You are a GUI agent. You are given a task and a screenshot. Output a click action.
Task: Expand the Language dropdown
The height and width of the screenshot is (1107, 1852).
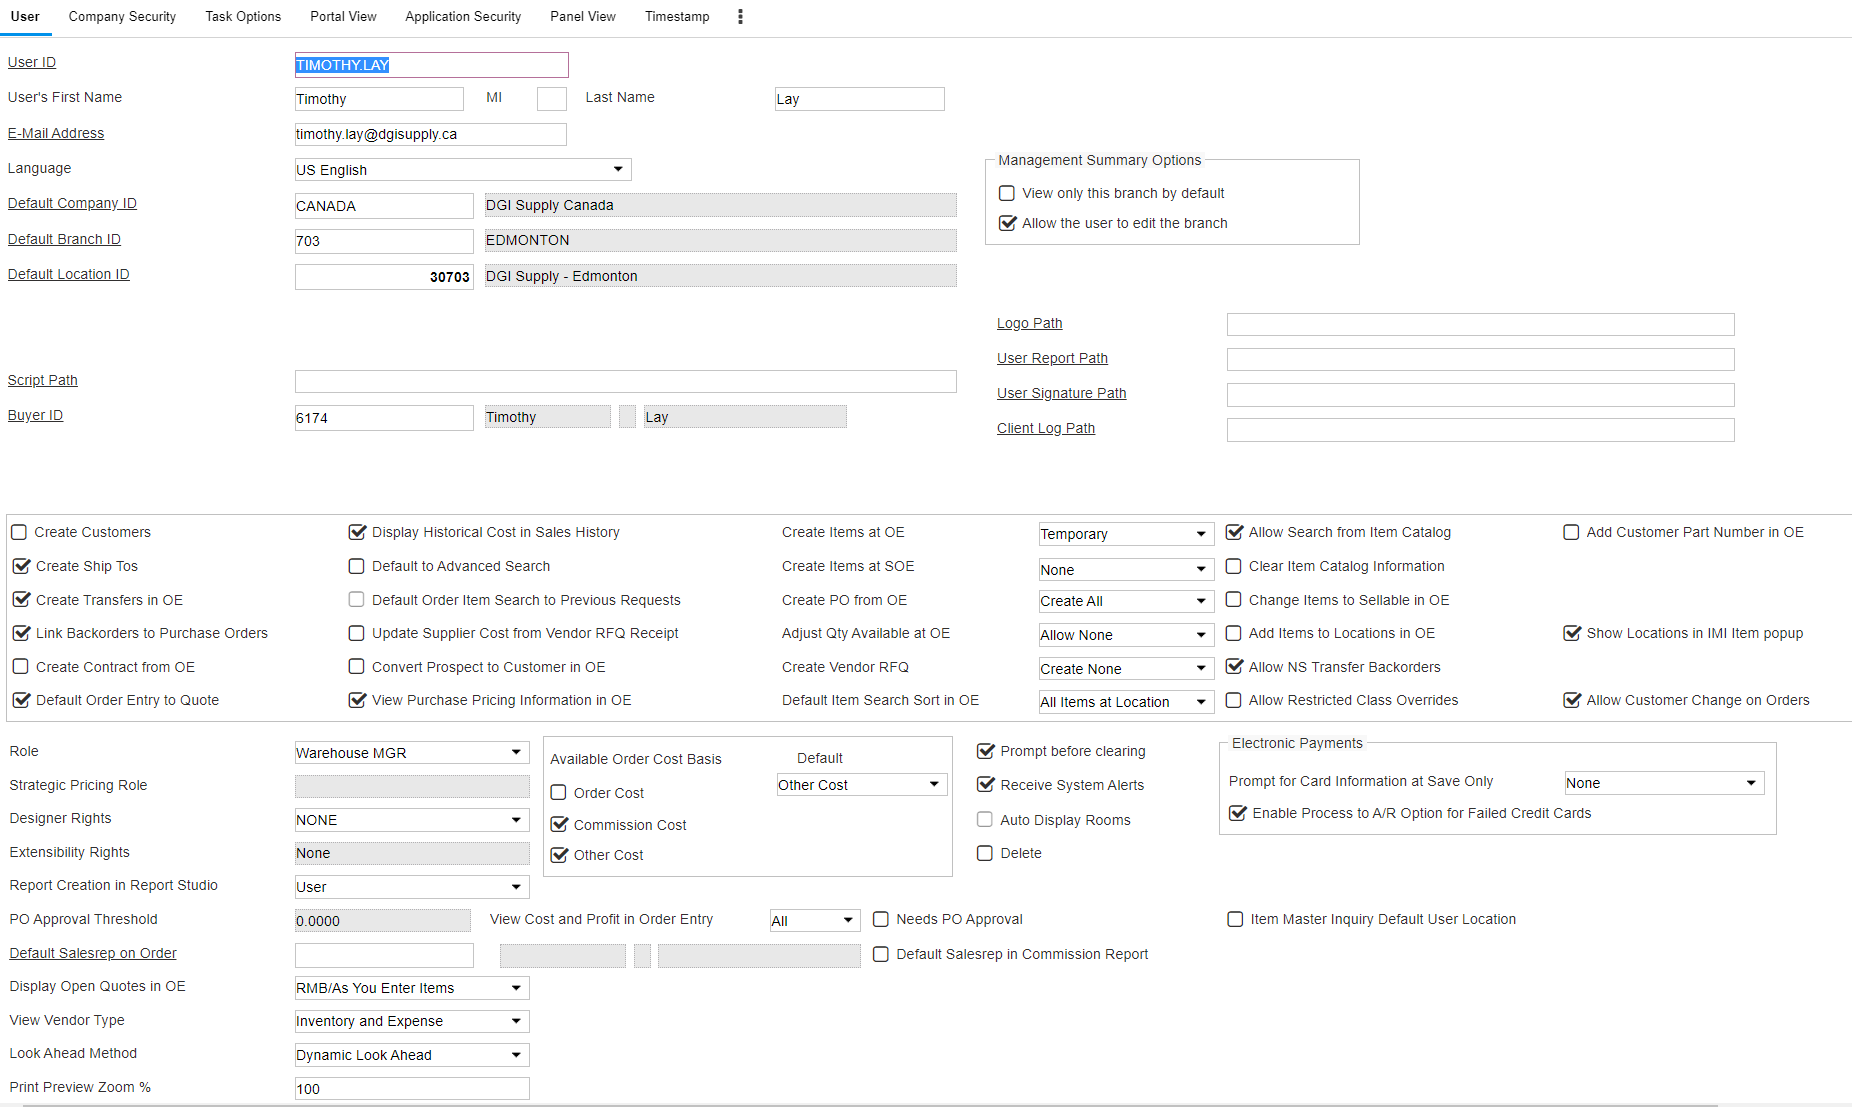click(x=463, y=170)
